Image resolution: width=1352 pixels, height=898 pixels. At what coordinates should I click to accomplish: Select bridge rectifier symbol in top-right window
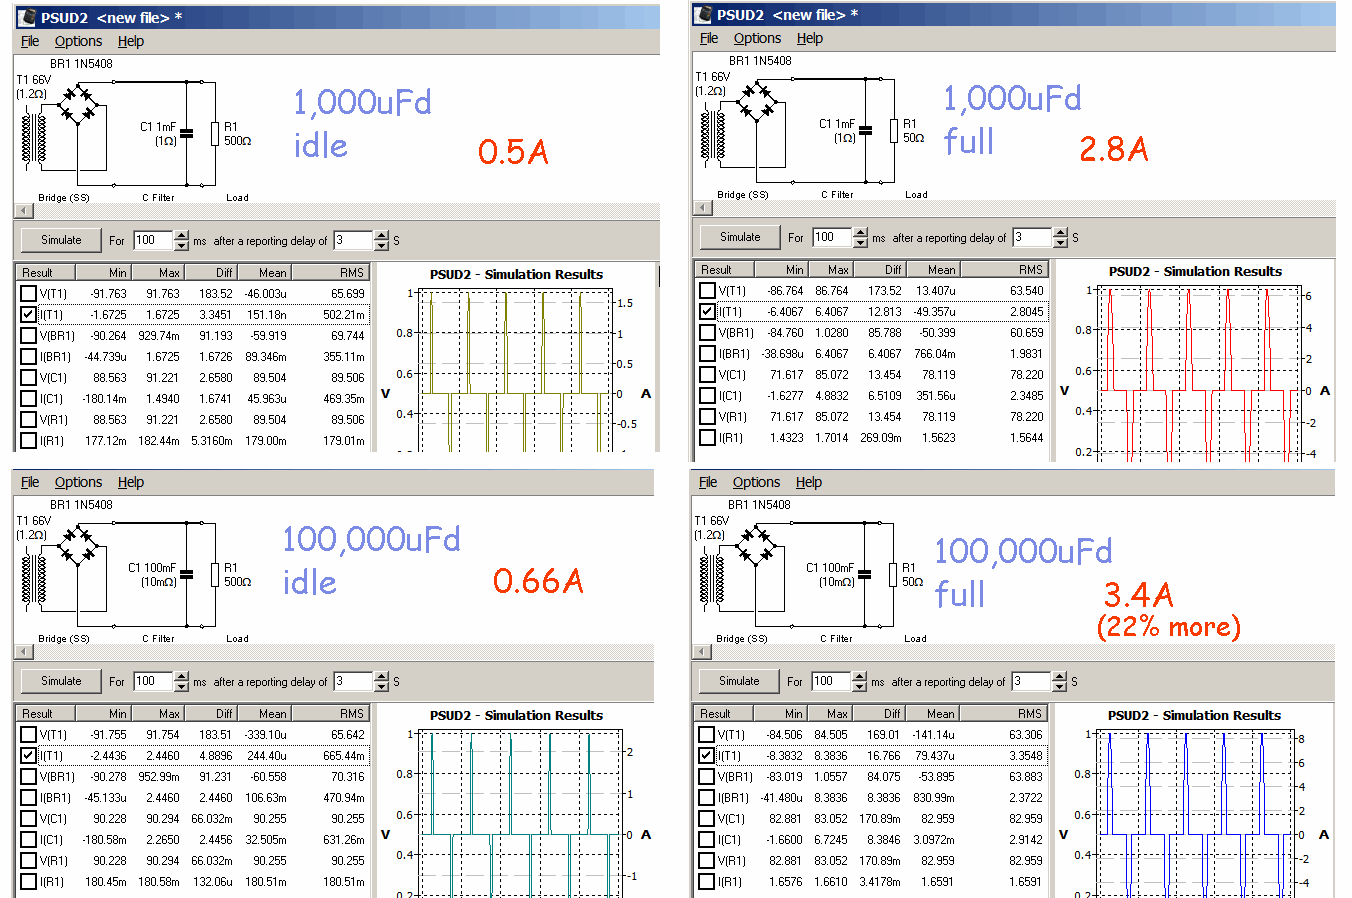point(757,102)
